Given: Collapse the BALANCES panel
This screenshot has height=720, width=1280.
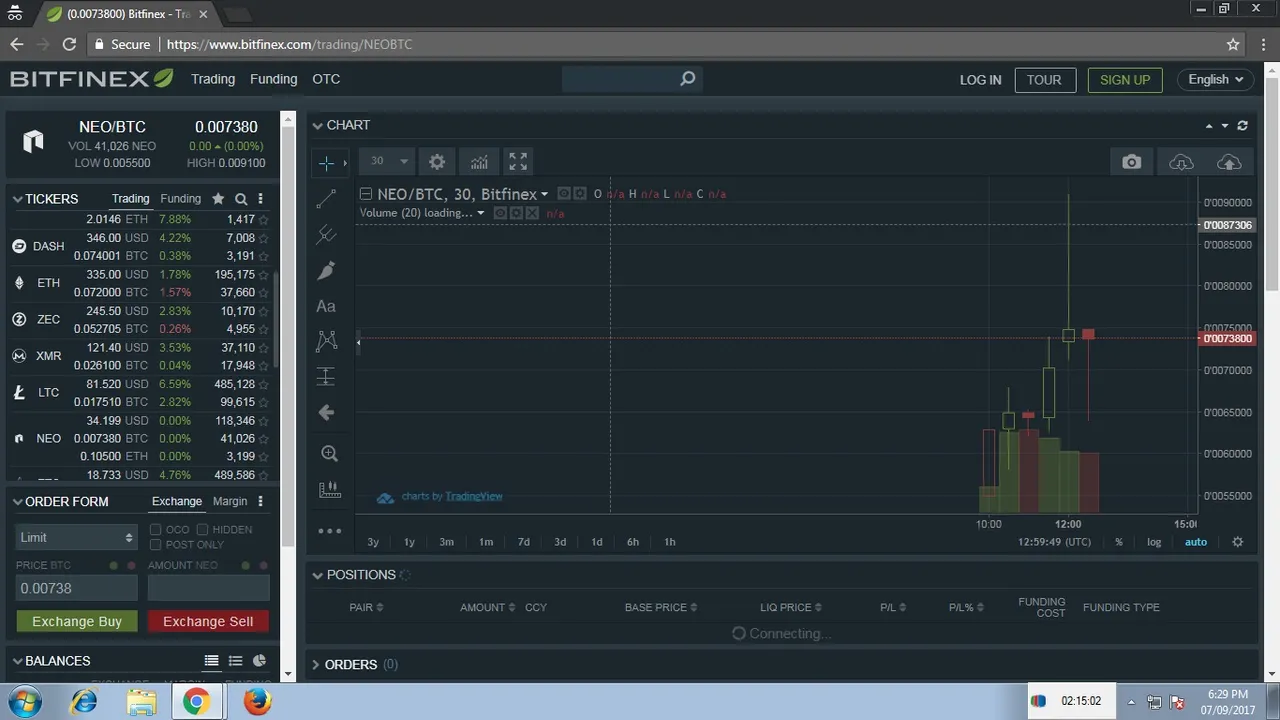Looking at the screenshot, I should [17, 661].
